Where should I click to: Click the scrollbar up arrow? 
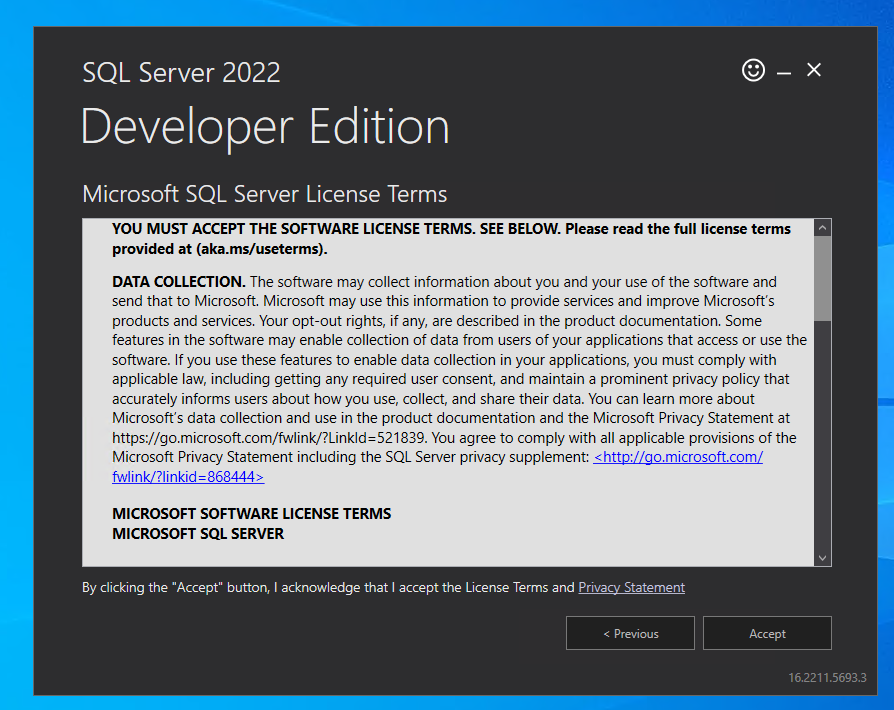(822, 226)
